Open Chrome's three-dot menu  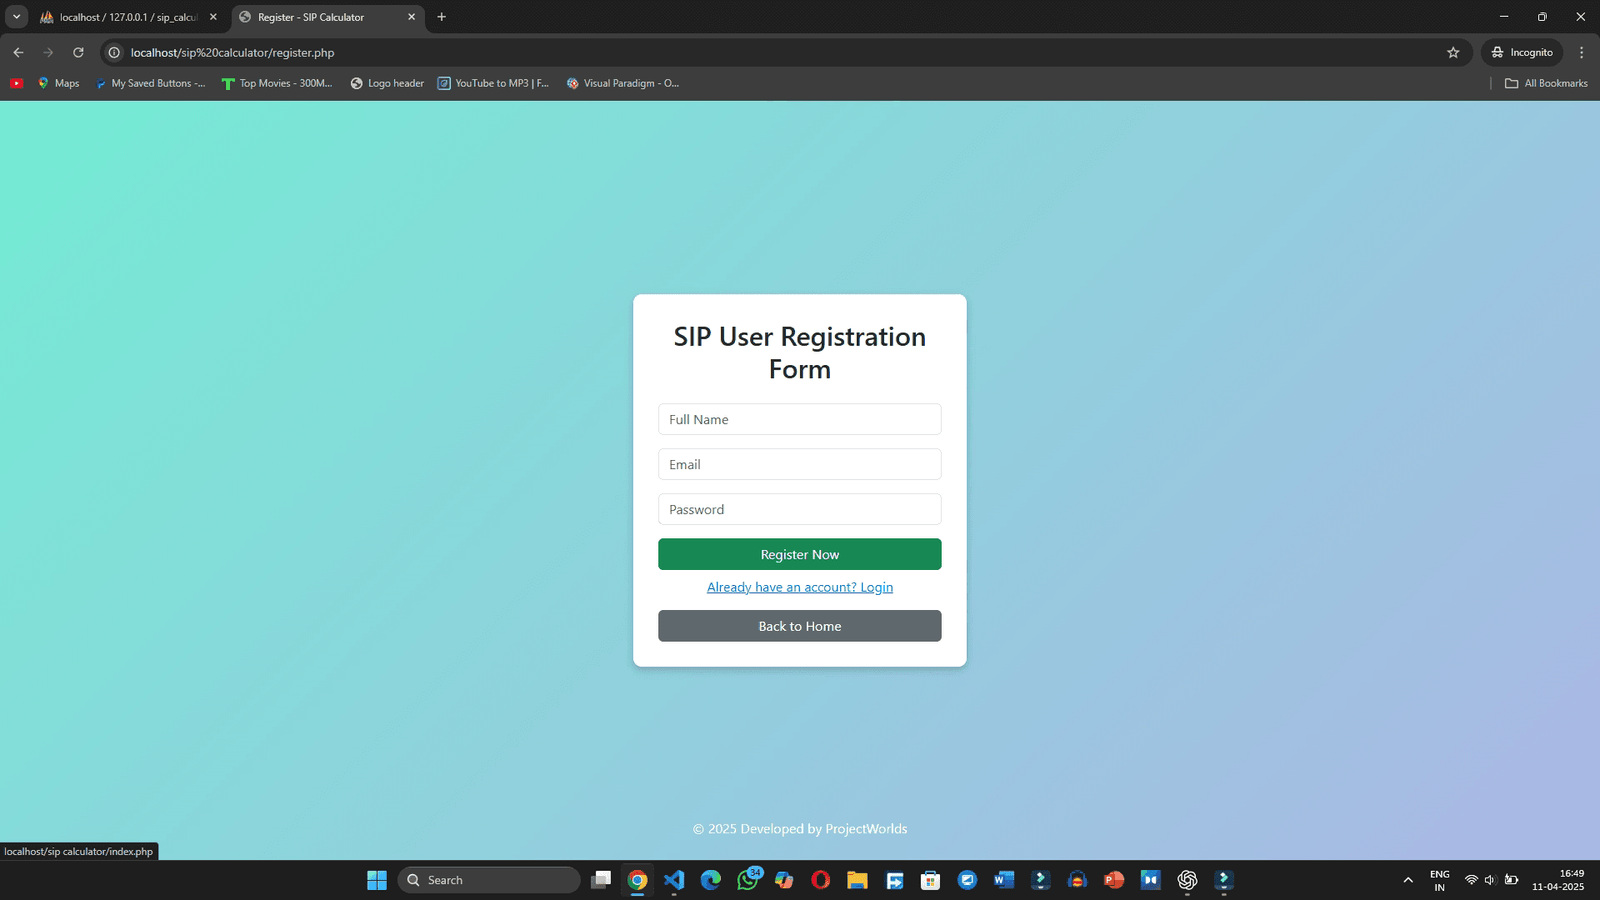click(x=1581, y=52)
